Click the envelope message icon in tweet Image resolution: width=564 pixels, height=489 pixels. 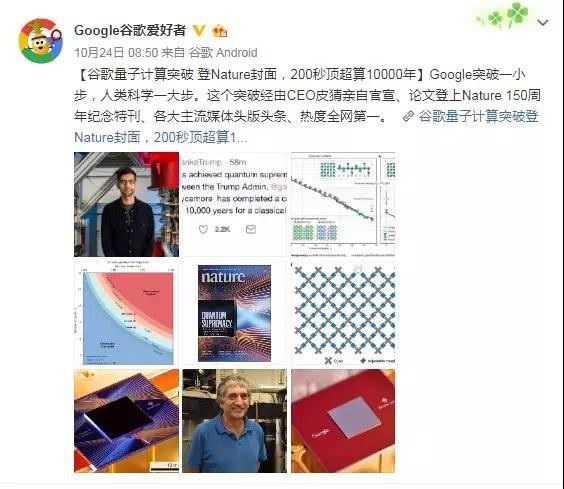(251, 229)
